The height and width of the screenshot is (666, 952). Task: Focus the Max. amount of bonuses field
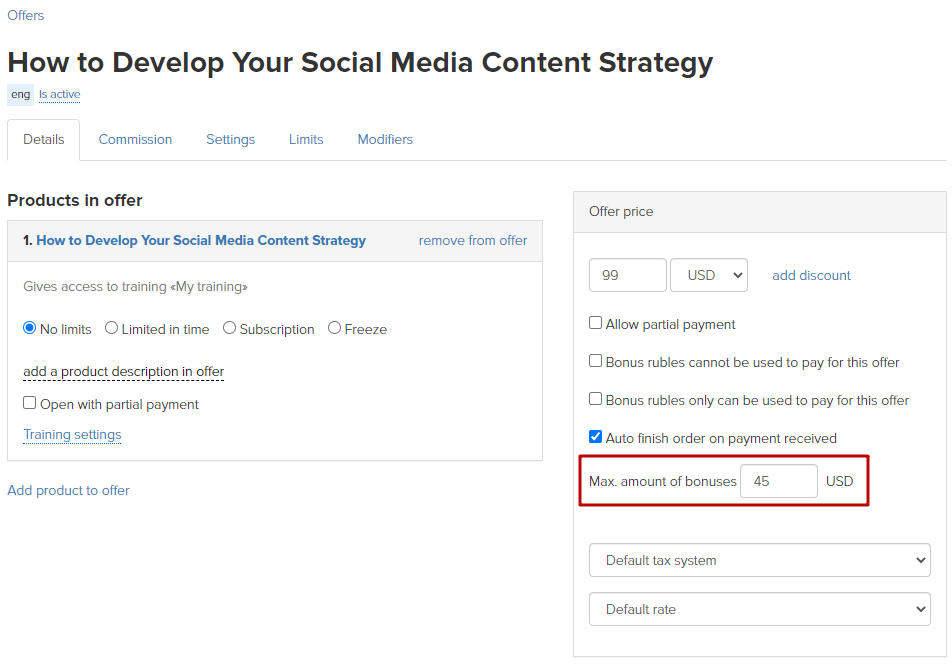pyautogui.click(x=778, y=481)
